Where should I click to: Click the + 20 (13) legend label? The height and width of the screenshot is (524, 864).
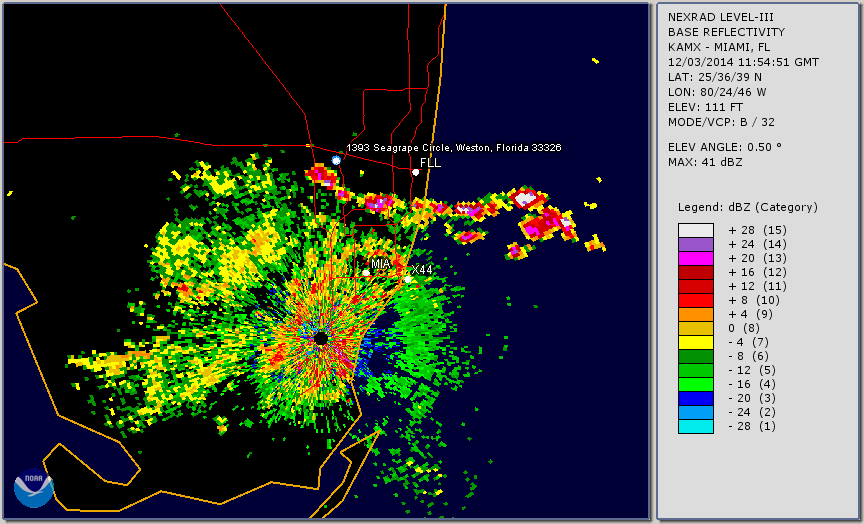pos(758,258)
